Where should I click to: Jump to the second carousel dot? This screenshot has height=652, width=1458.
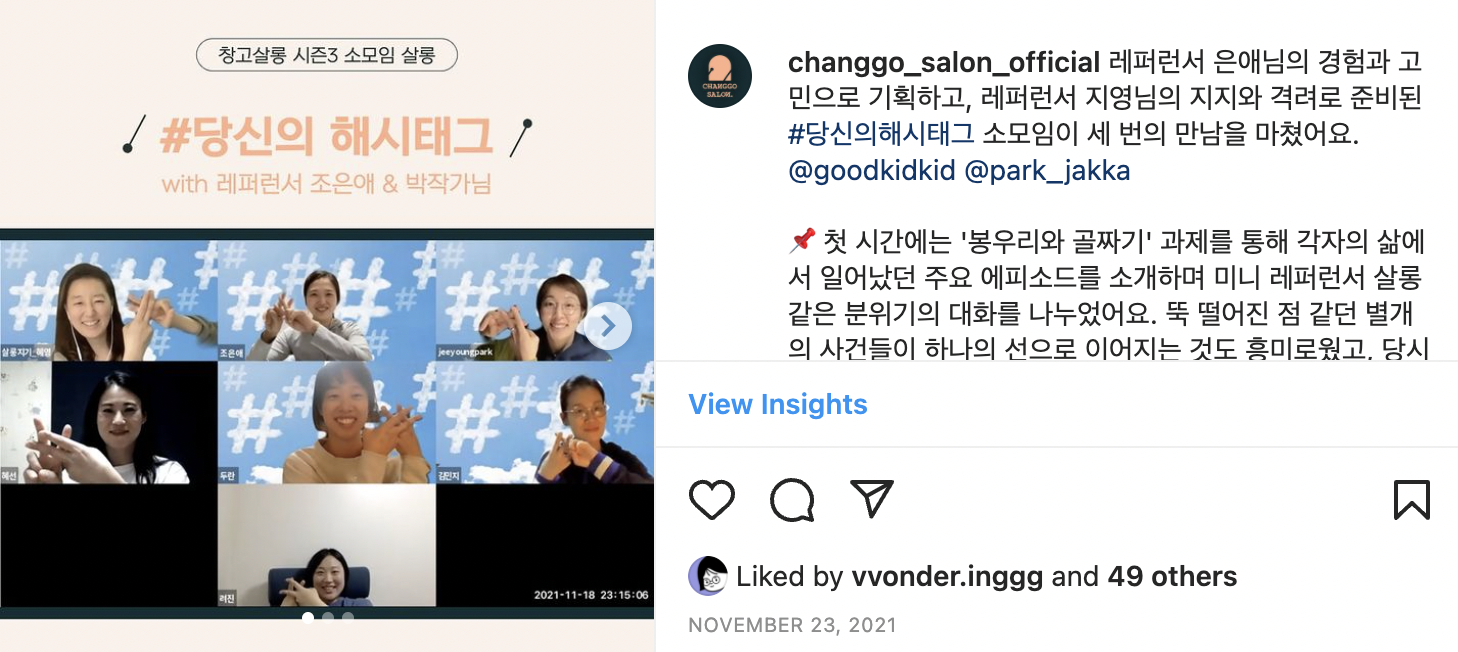coord(328,617)
